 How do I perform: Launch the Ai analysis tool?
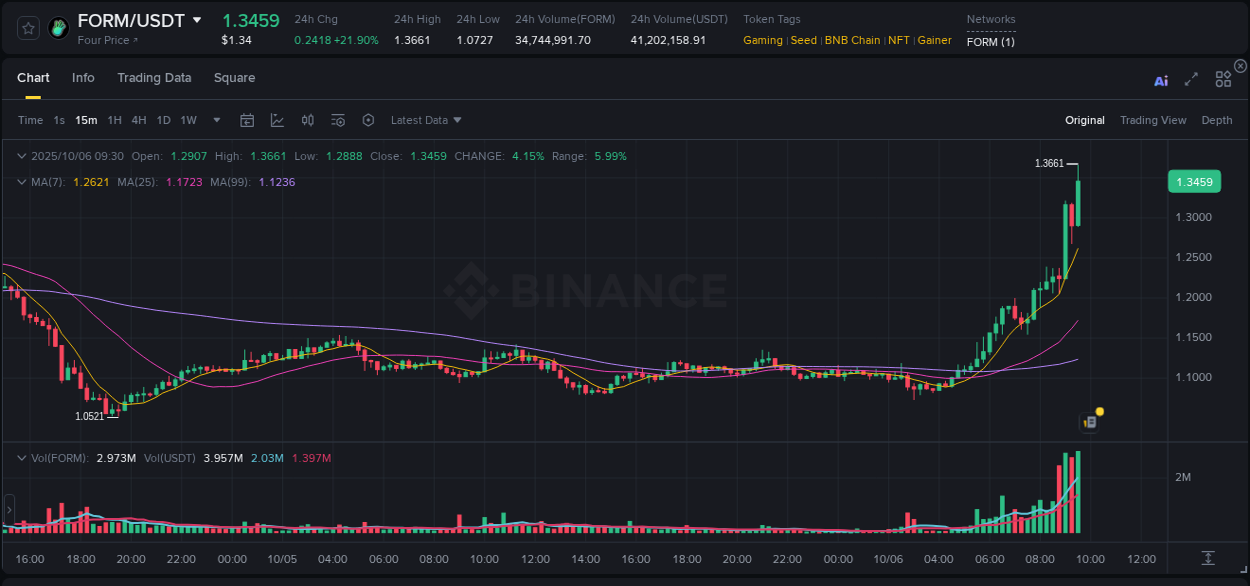click(1161, 80)
